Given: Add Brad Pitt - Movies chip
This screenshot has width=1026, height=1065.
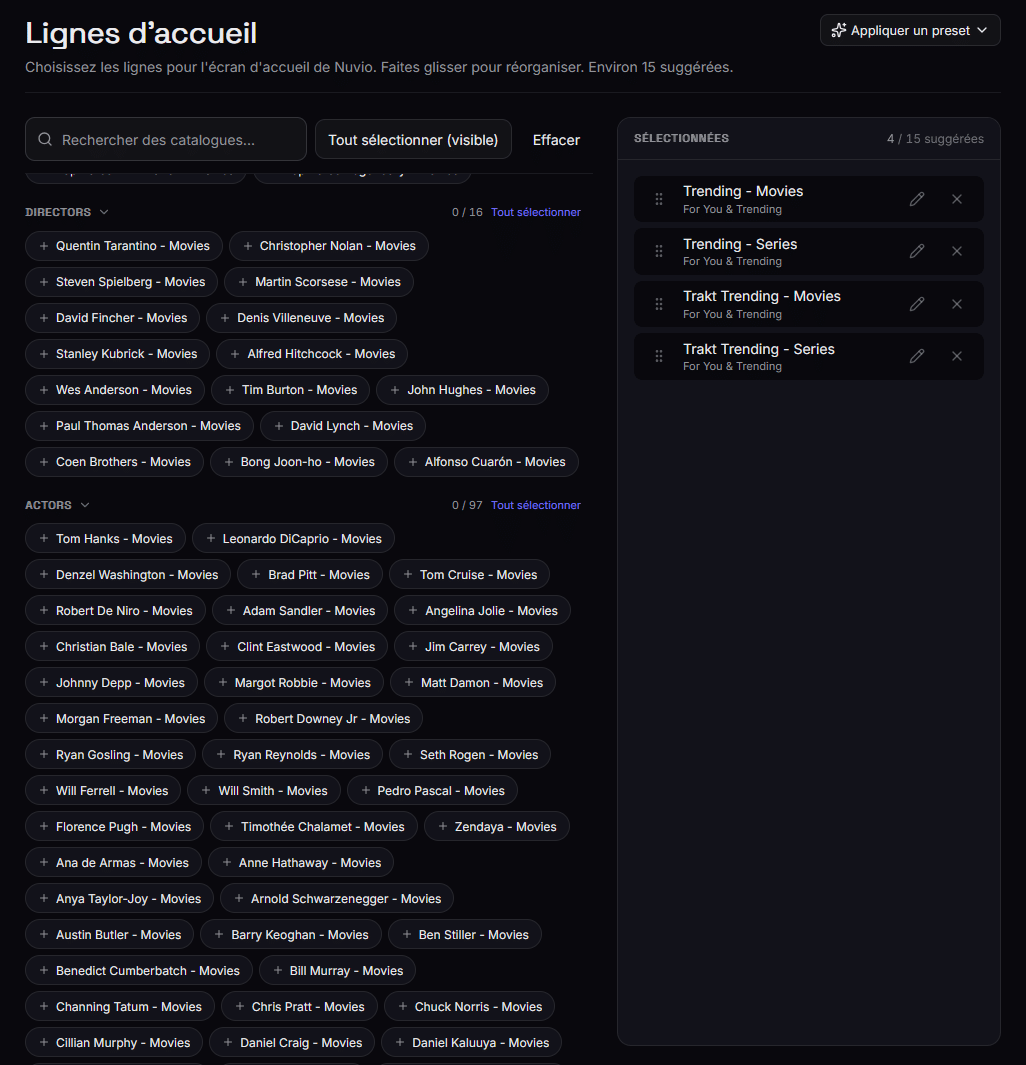Looking at the screenshot, I should pos(310,575).
